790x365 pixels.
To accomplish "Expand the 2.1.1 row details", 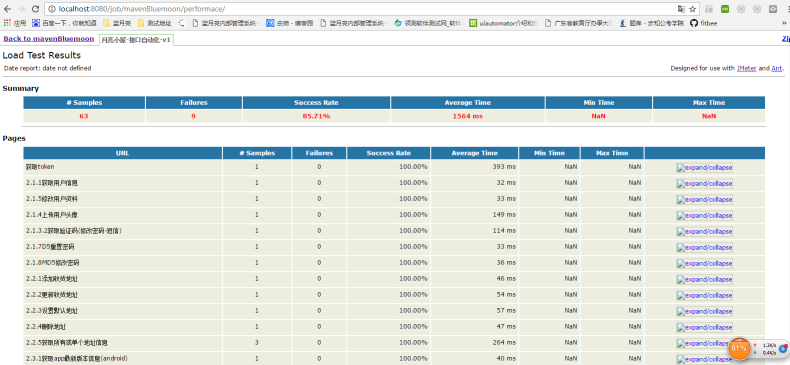I will (x=704, y=184).
